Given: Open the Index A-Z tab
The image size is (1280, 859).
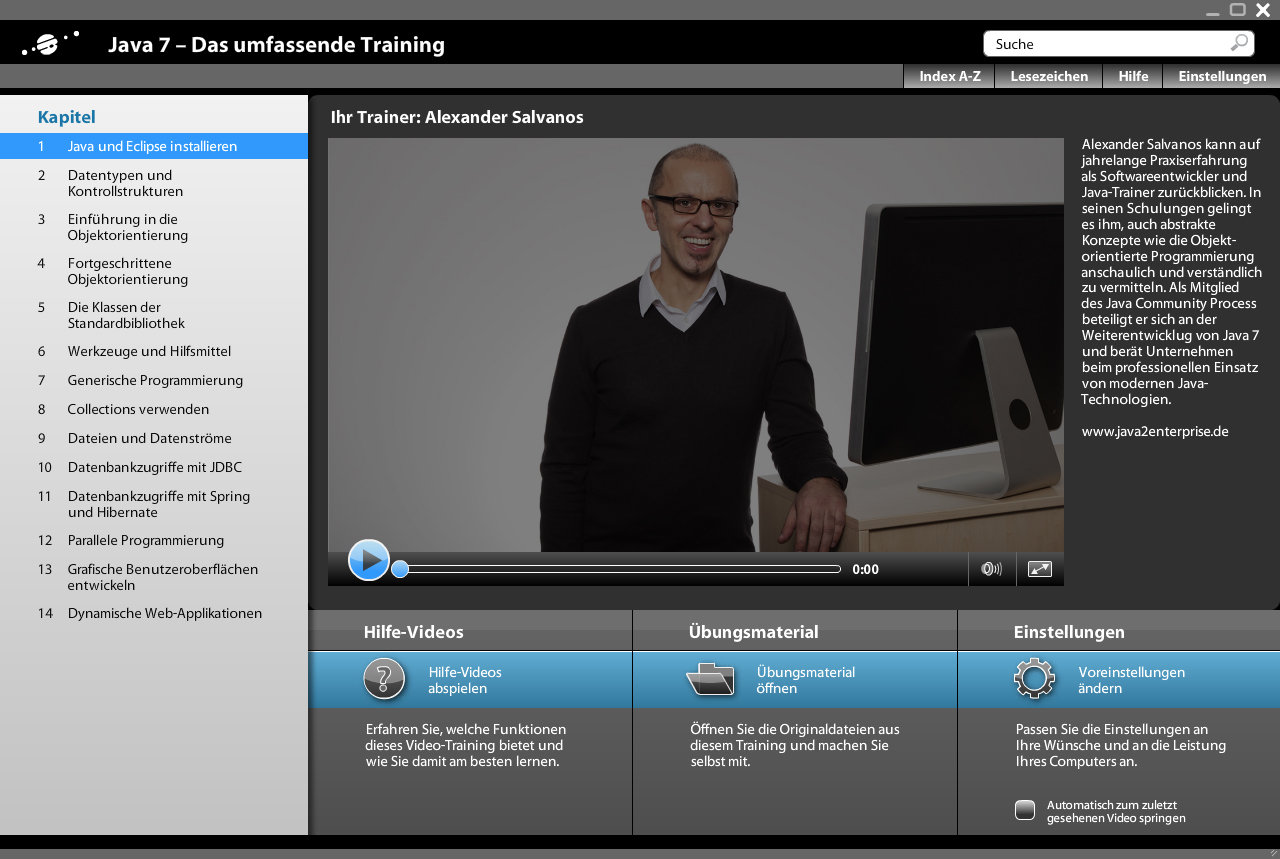Looking at the screenshot, I should 949,76.
